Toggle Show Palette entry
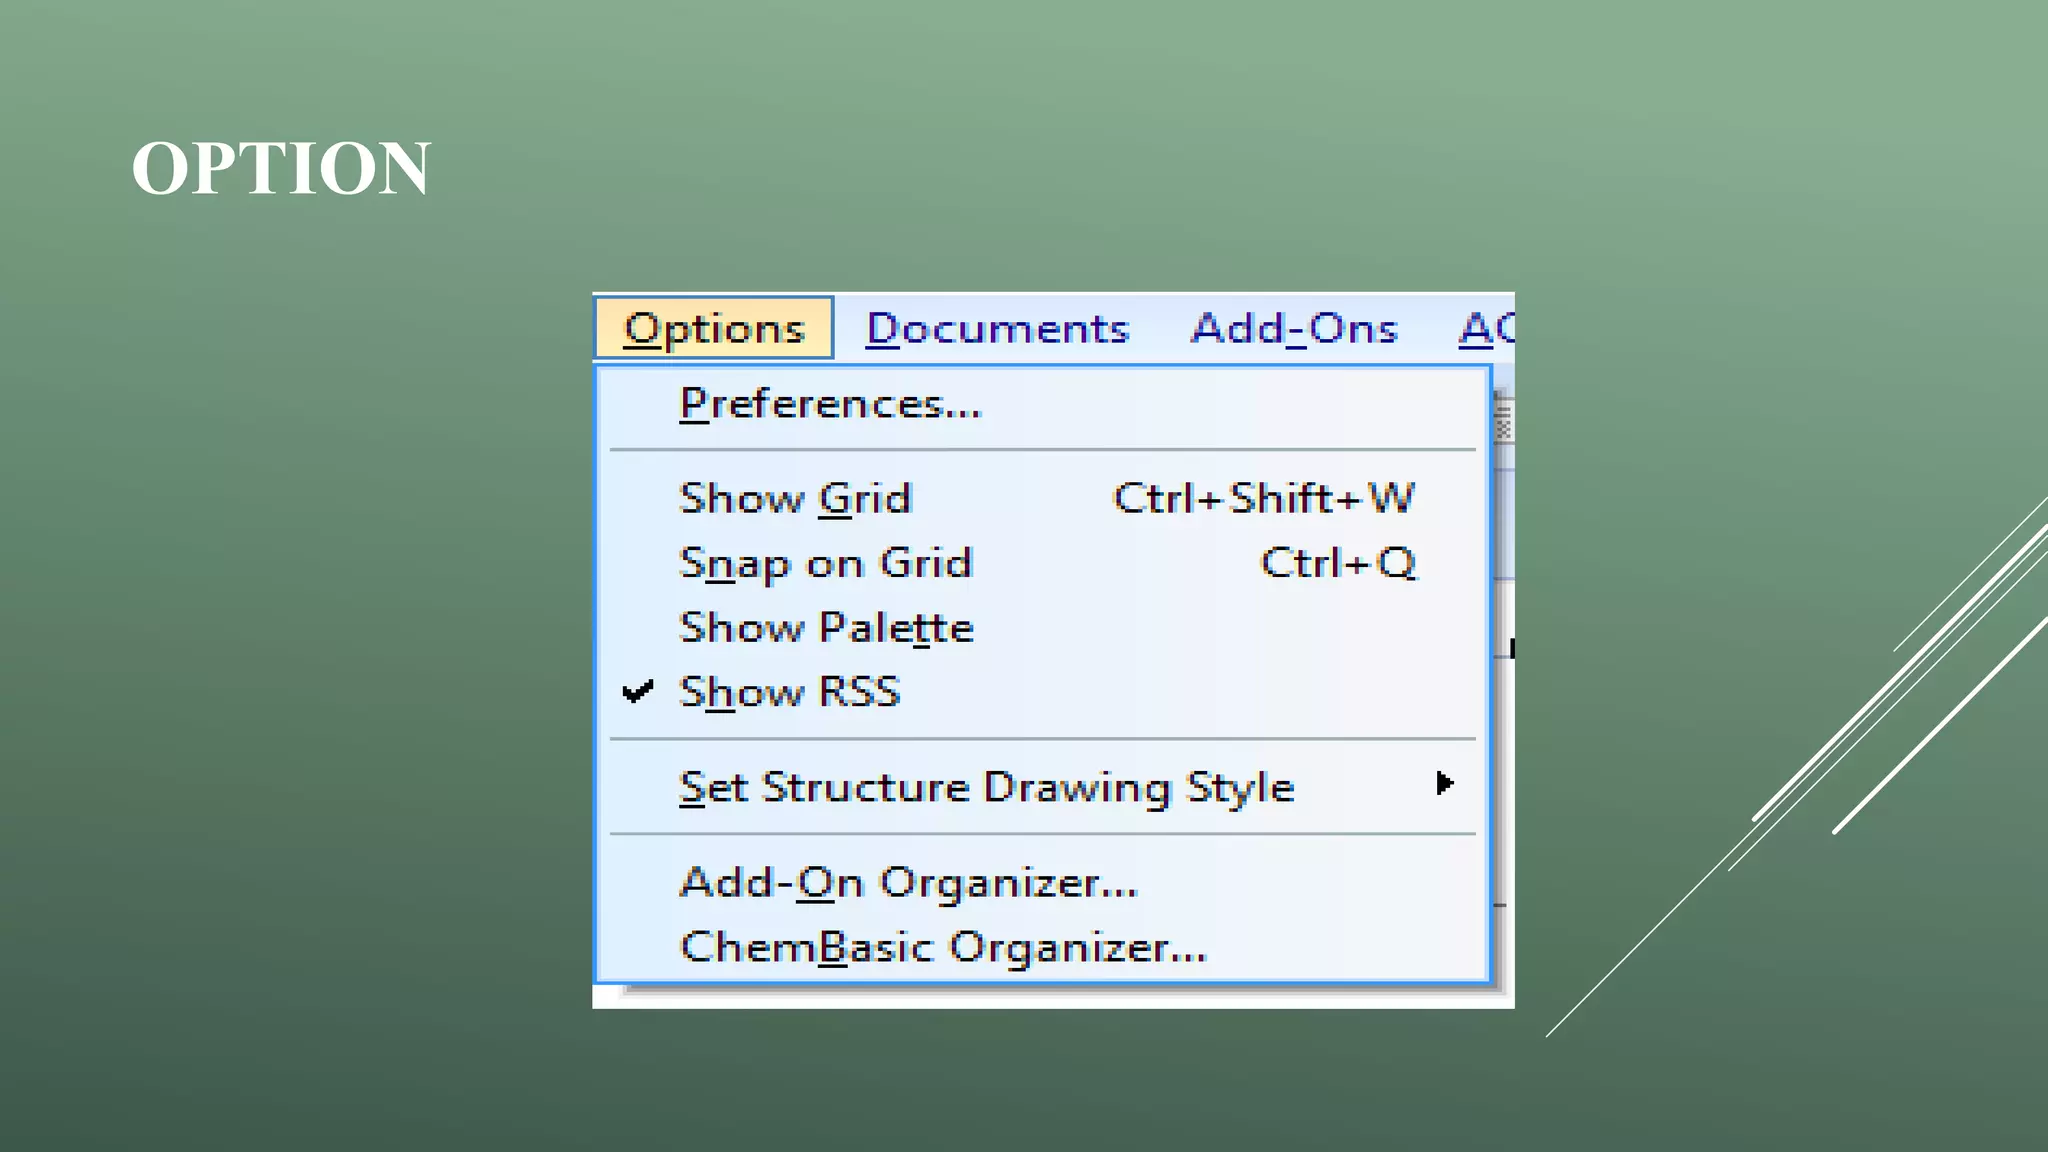 (826, 628)
